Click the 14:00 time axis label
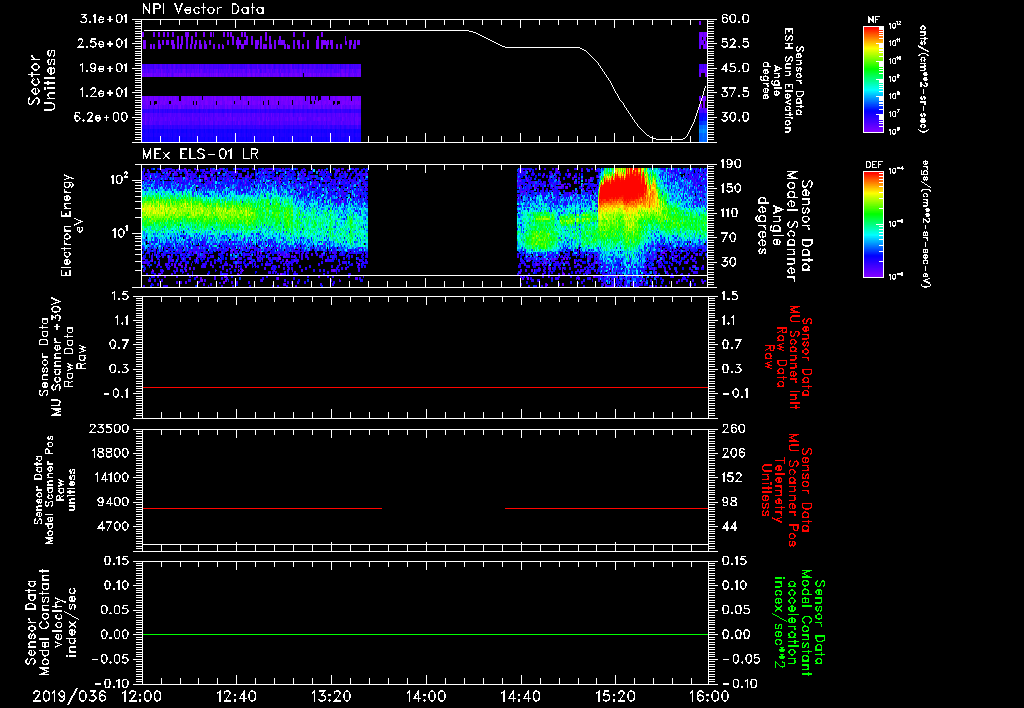 (426, 696)
